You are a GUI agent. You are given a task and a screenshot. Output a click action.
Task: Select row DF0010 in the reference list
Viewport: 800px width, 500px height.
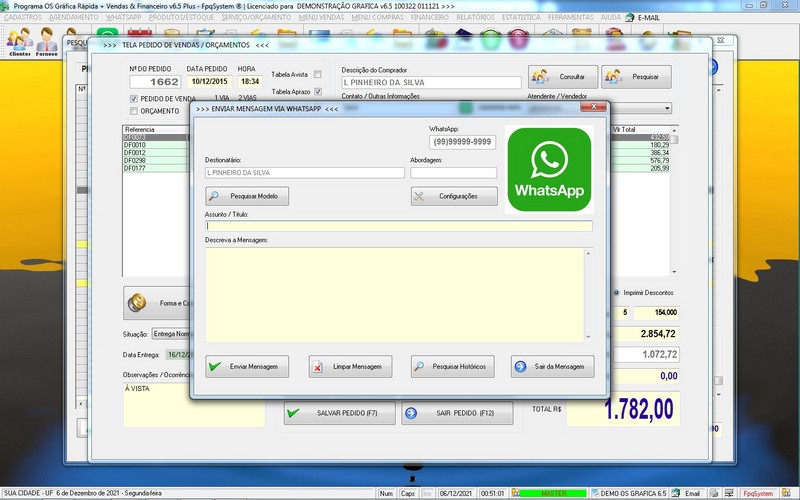click(x=156, y=145)
